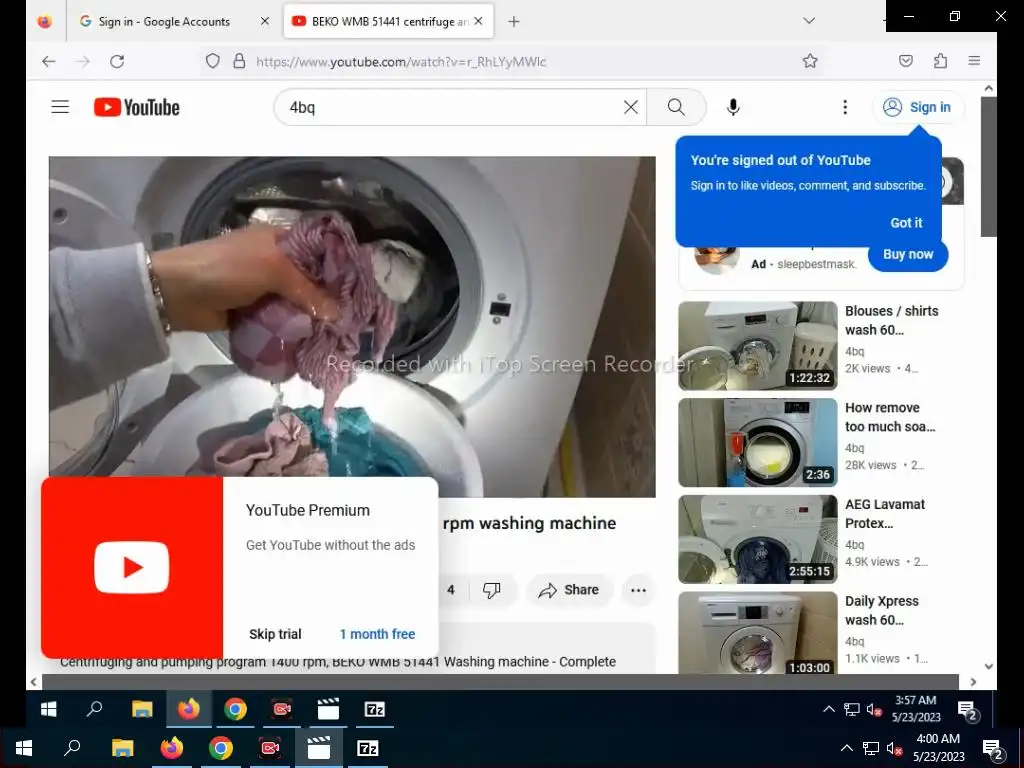Bookmark this page with the star icon
The image size is (1024, 768).
point(810,61)
